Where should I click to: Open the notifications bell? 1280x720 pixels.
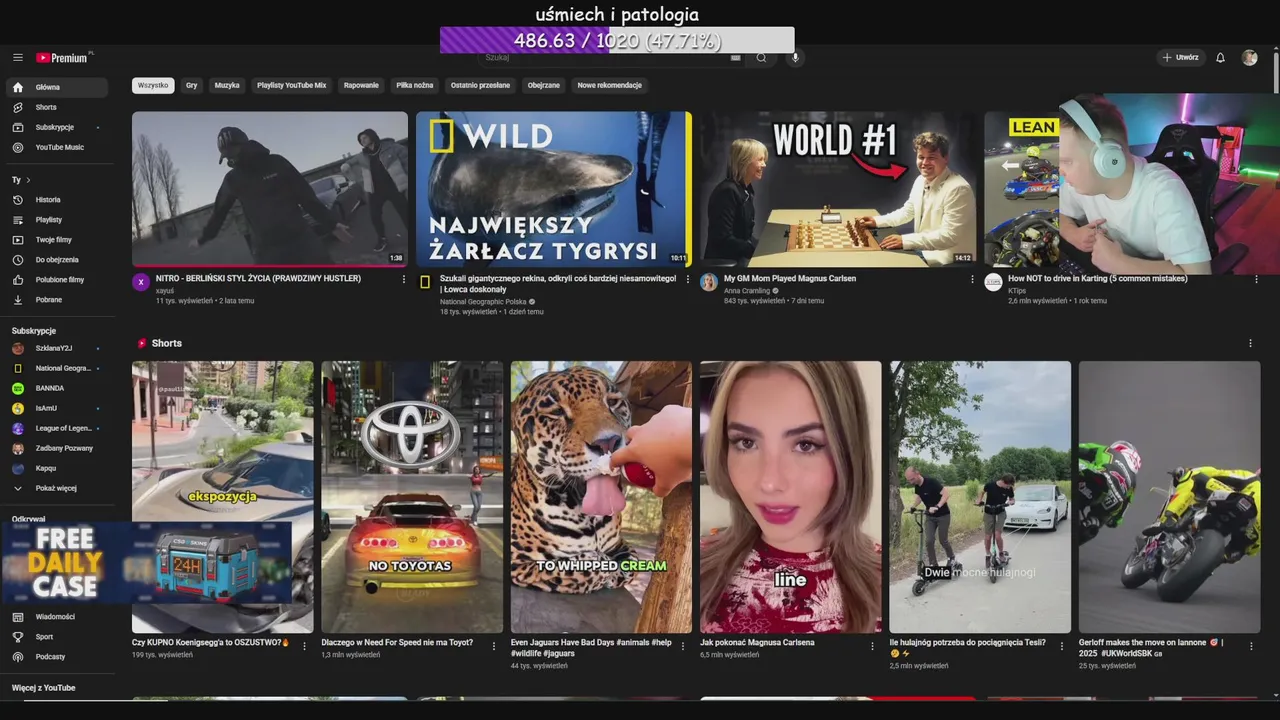click(1220, 58)
